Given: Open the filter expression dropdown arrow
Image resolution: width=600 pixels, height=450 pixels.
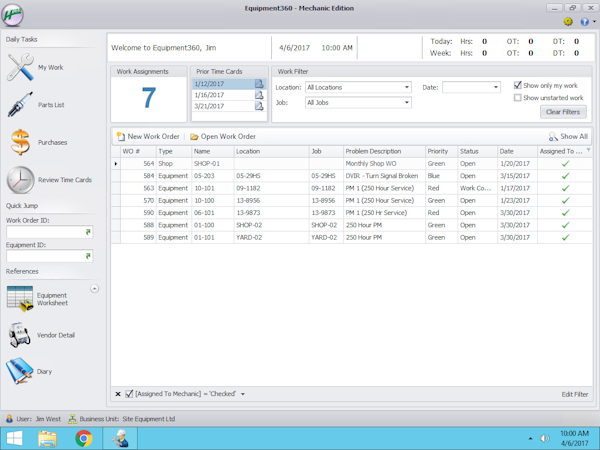Looking at the screenshot, I should (243, 394).
